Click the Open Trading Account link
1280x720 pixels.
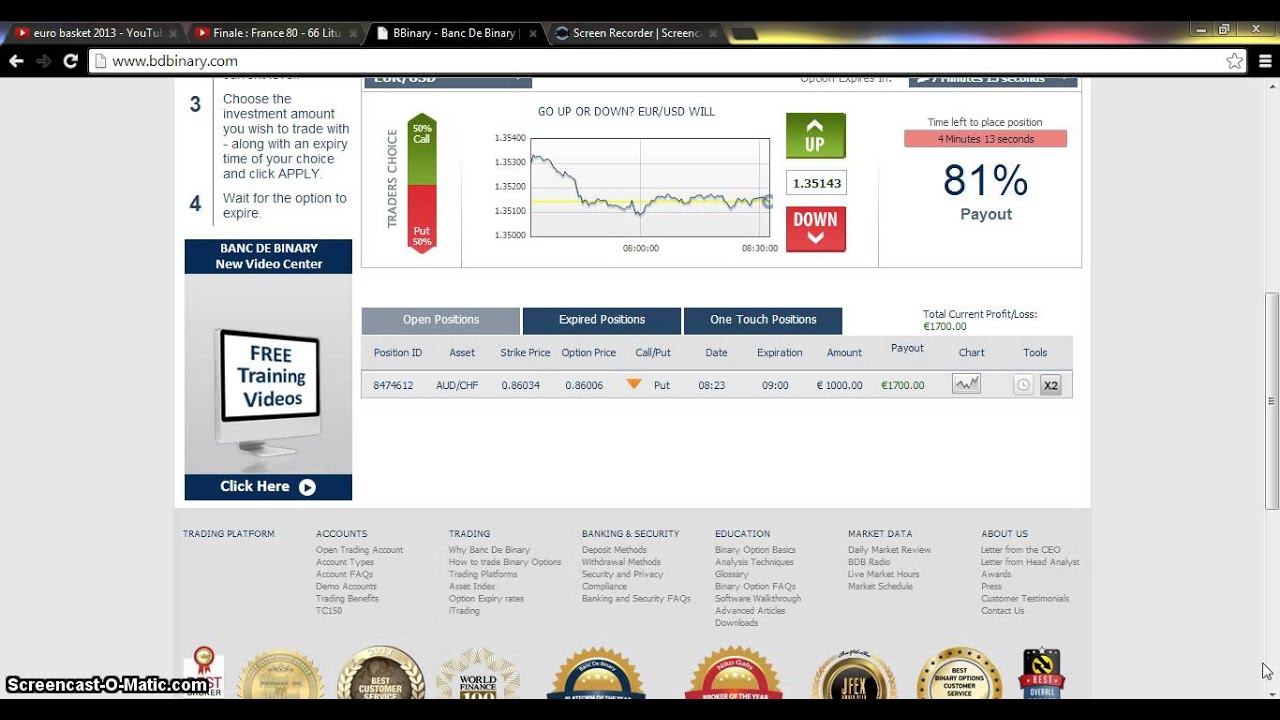(x=359, y=550)
